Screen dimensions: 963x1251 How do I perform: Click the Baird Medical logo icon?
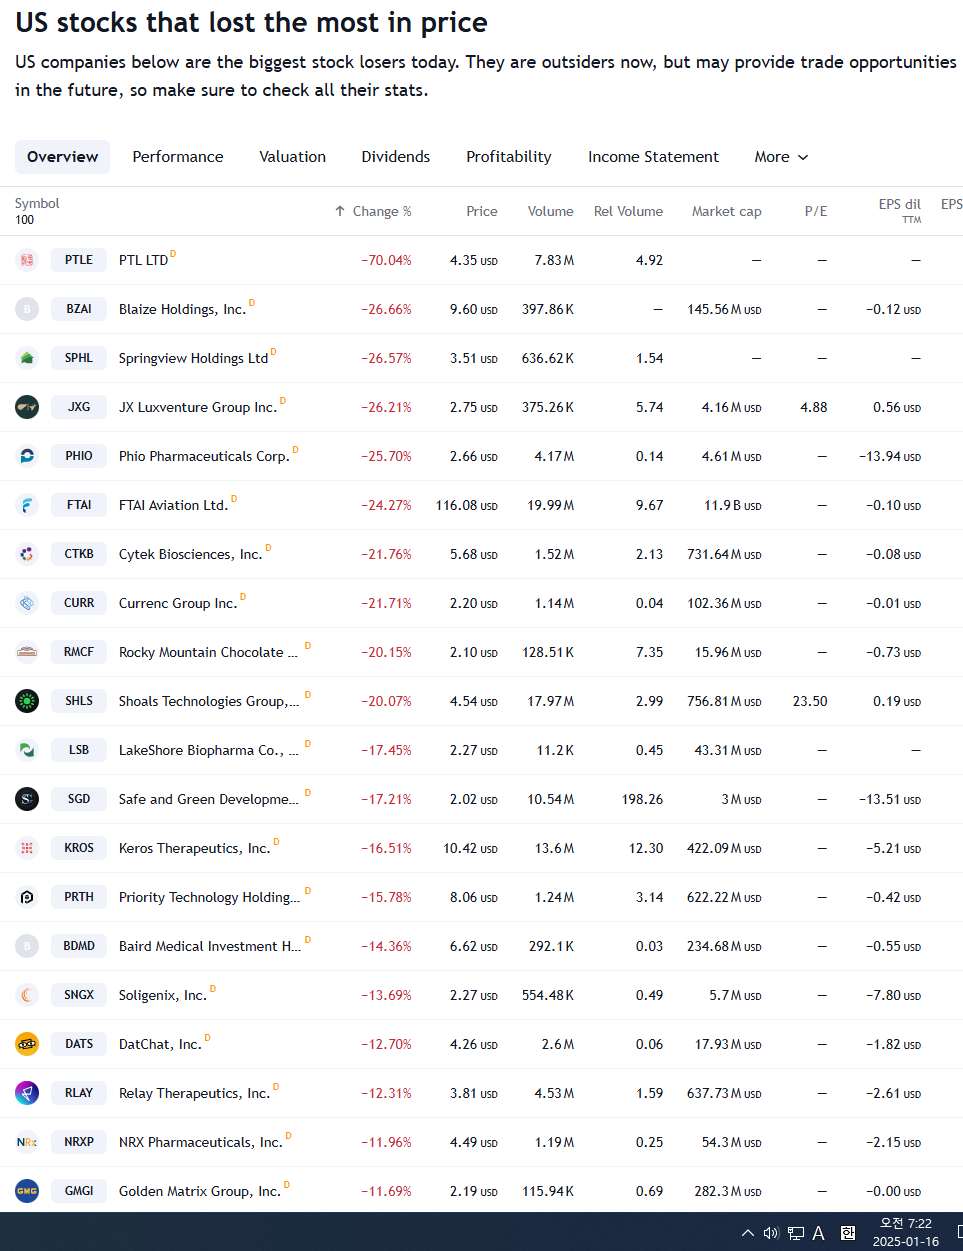click(x=27, y=946)
